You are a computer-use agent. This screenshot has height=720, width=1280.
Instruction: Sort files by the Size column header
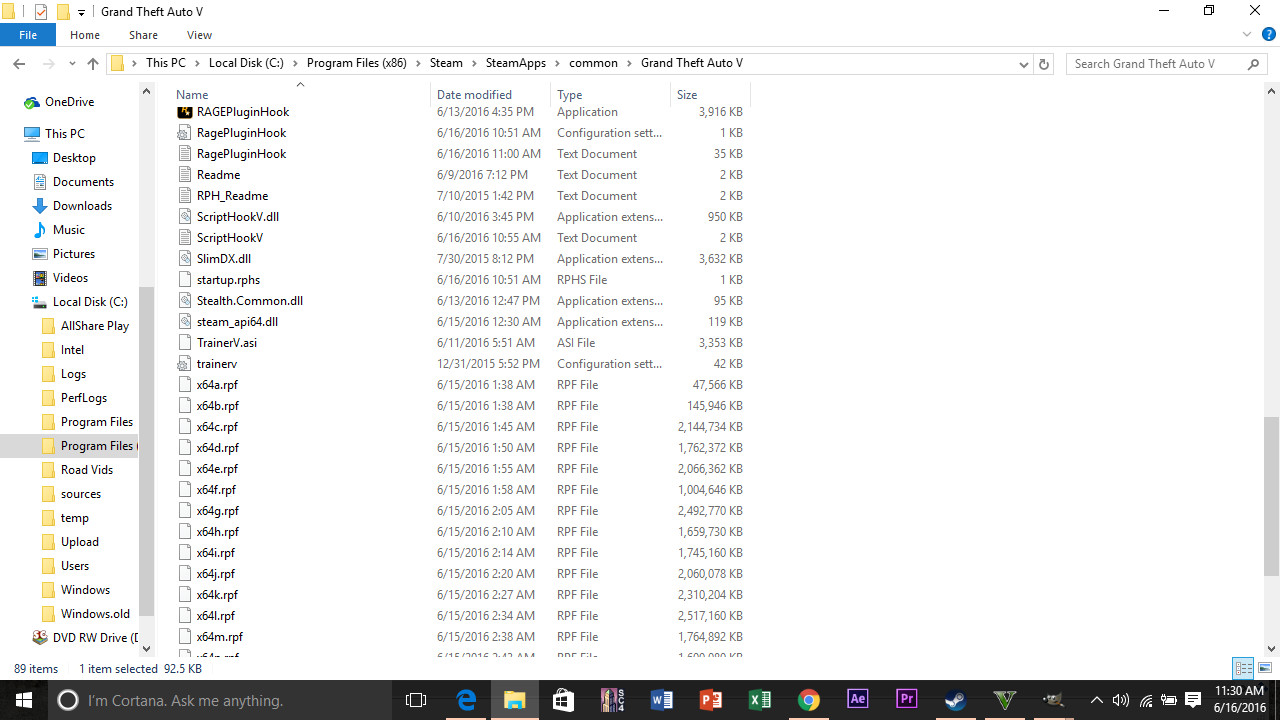pyautogui.click(x=710, y=95)
